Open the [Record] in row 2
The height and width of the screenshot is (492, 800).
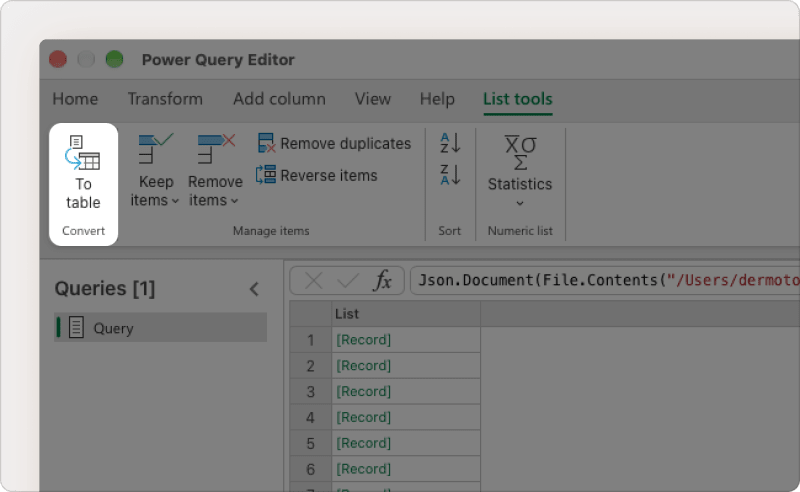[363, 365]
